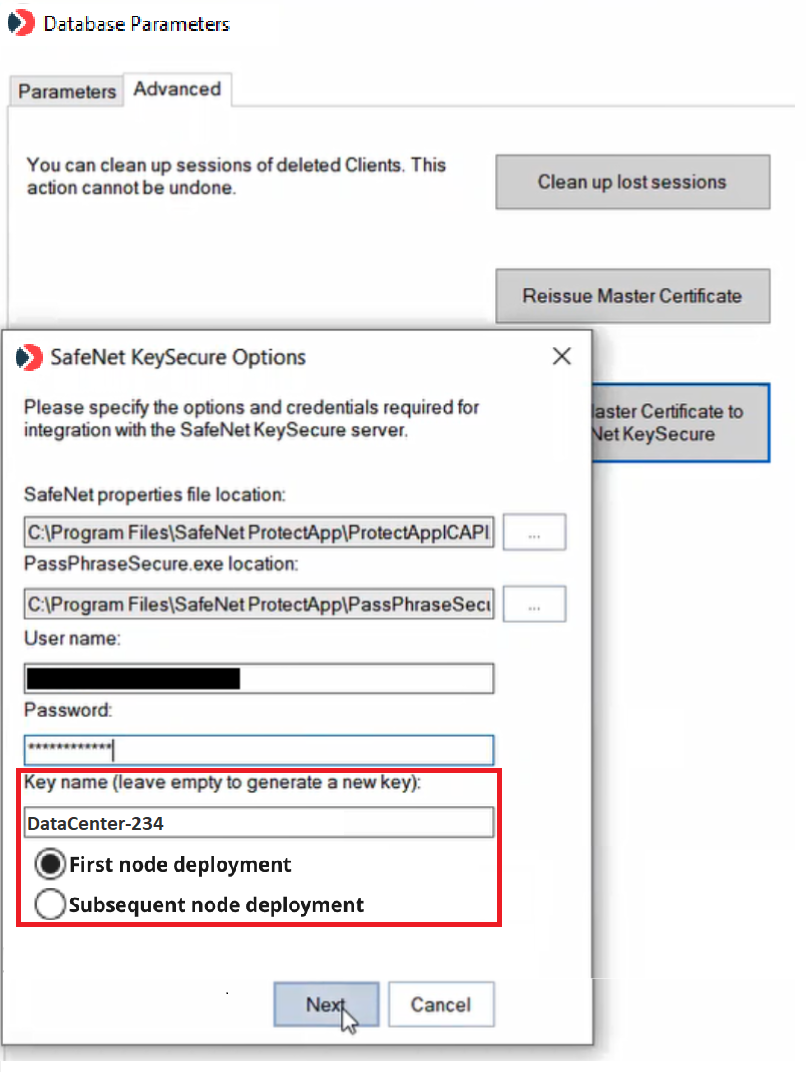Click the Next button
The image size is (806, 1072).
tap(326, 1004)
